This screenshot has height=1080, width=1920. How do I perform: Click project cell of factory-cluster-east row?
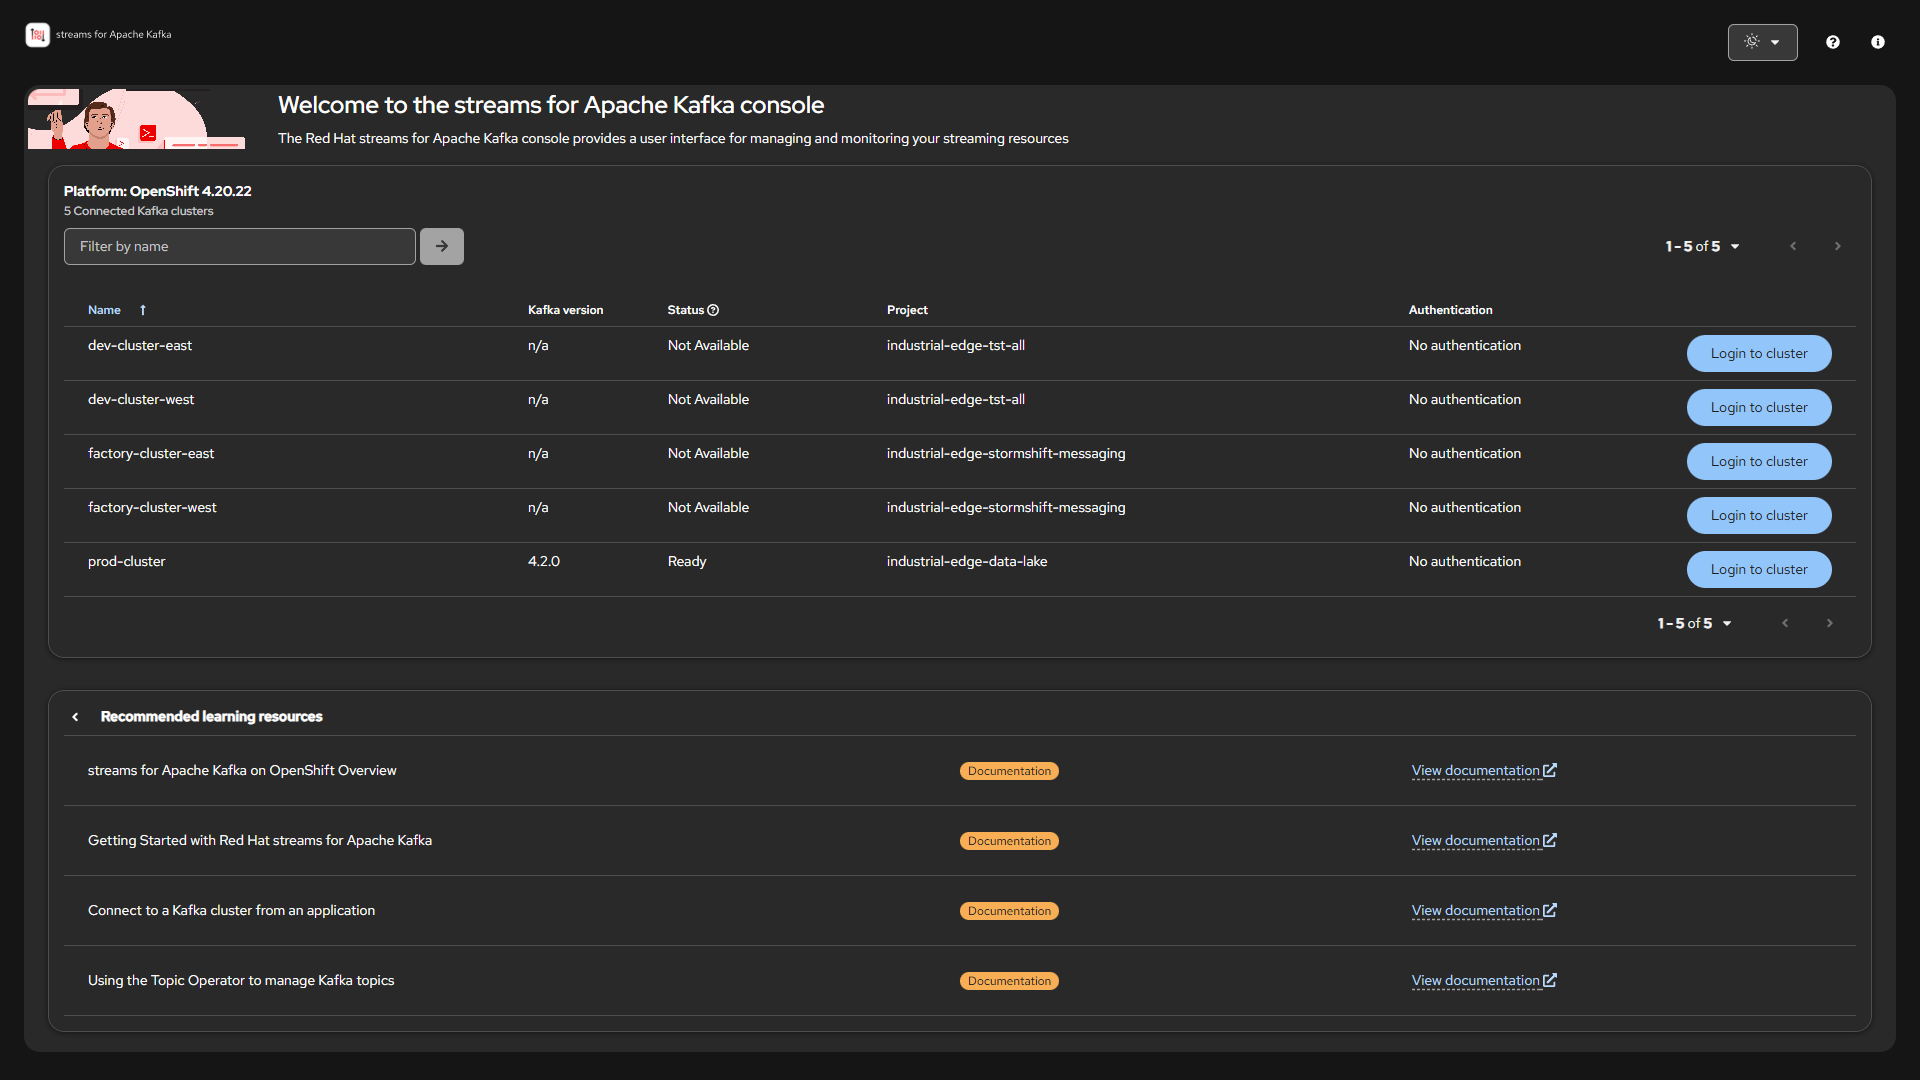point(1006,453)
